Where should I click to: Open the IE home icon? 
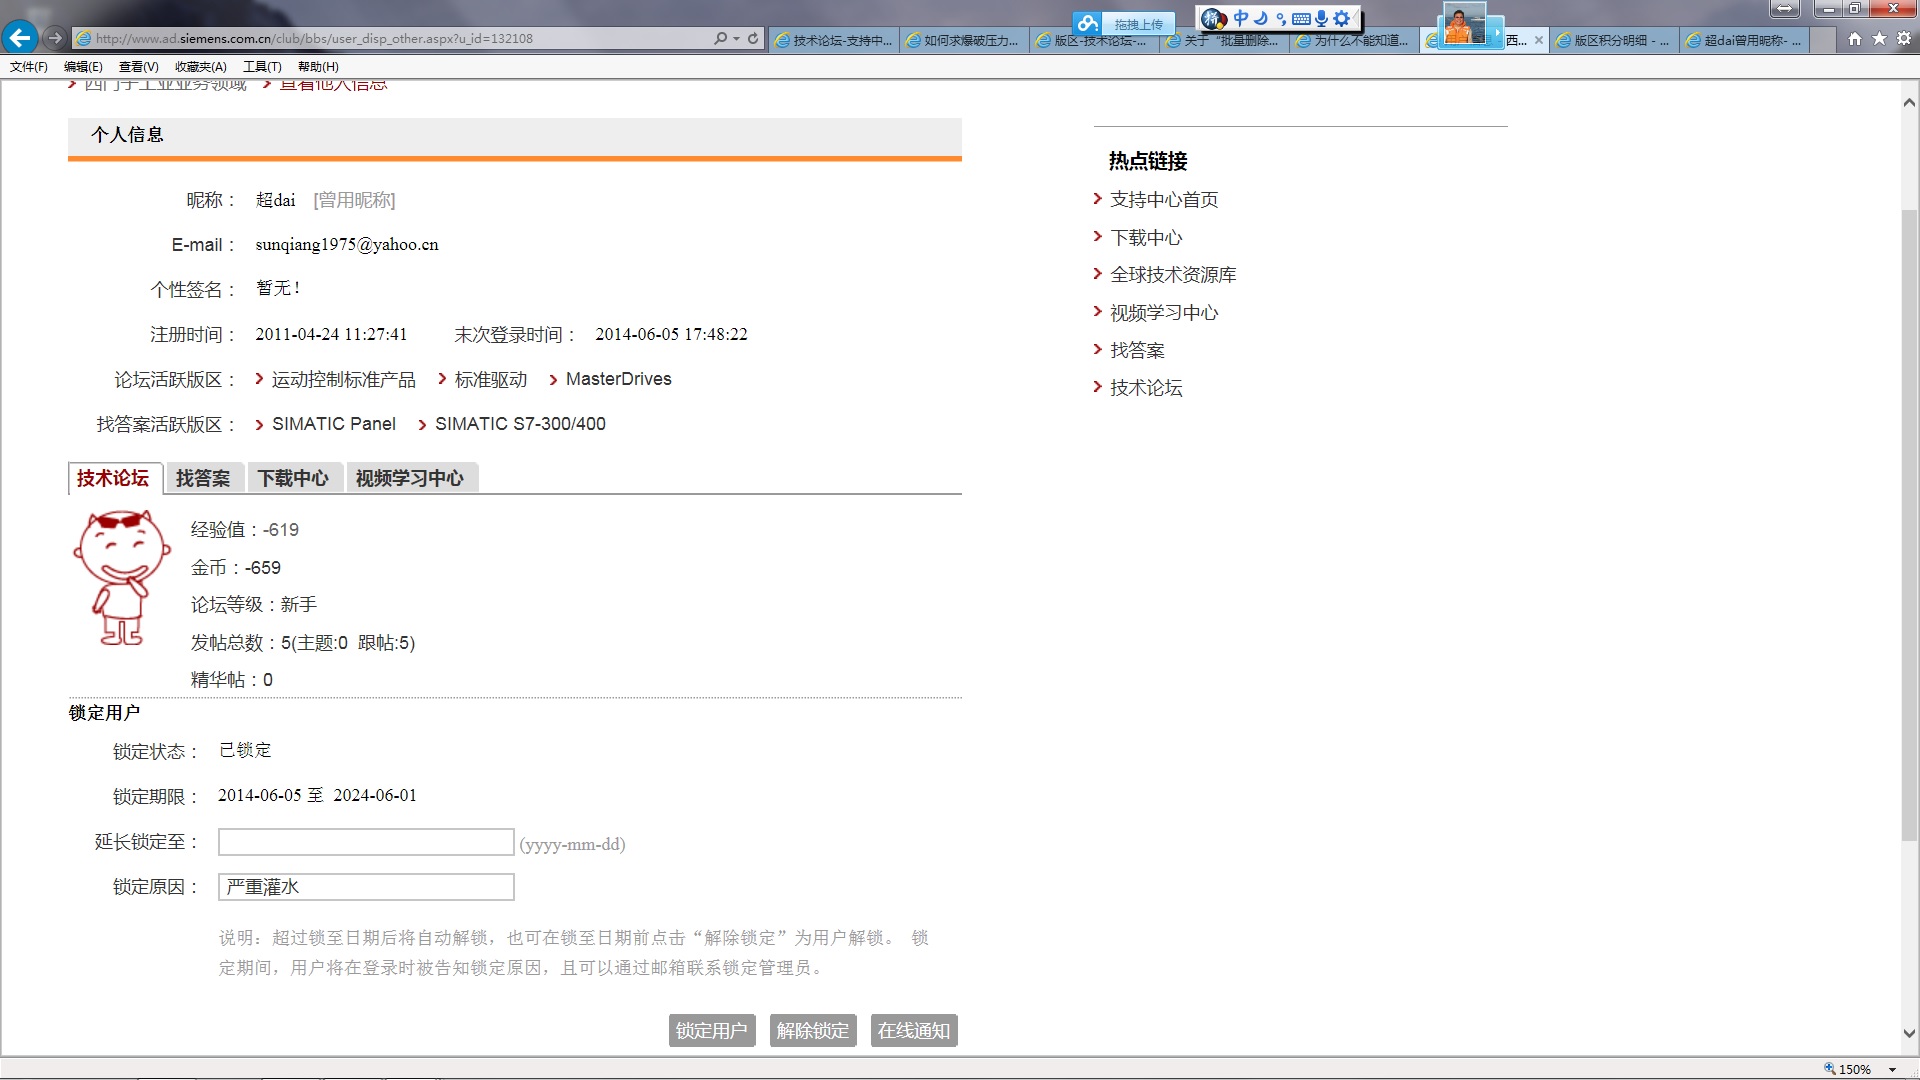point(1855,38)
